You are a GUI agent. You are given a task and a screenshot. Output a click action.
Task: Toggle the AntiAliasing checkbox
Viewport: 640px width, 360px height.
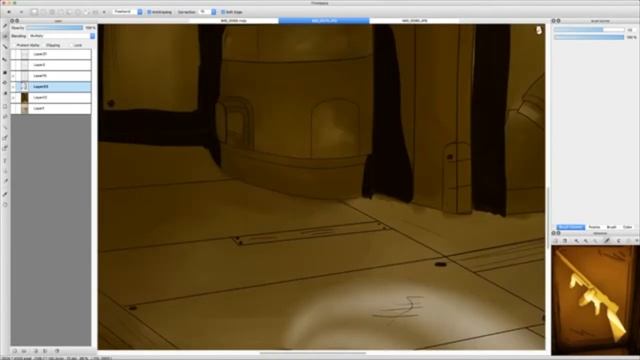[x=149, y=12]
